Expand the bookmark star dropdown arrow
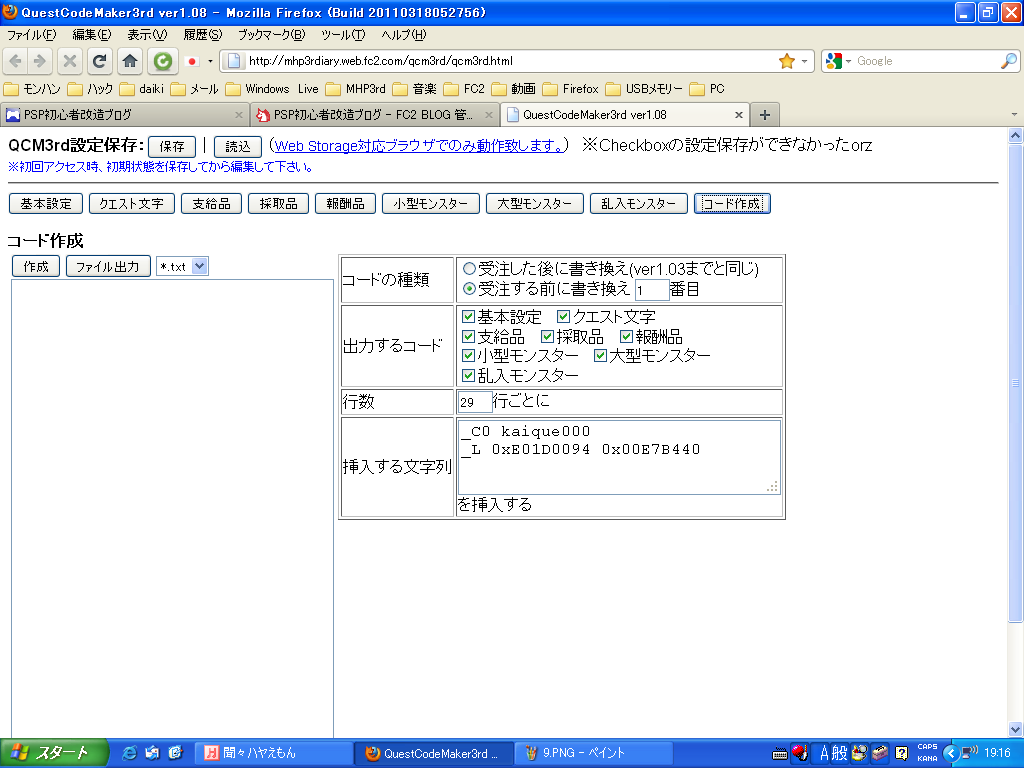This screenshot has width=1024, height=768. (x=805, y=61)
